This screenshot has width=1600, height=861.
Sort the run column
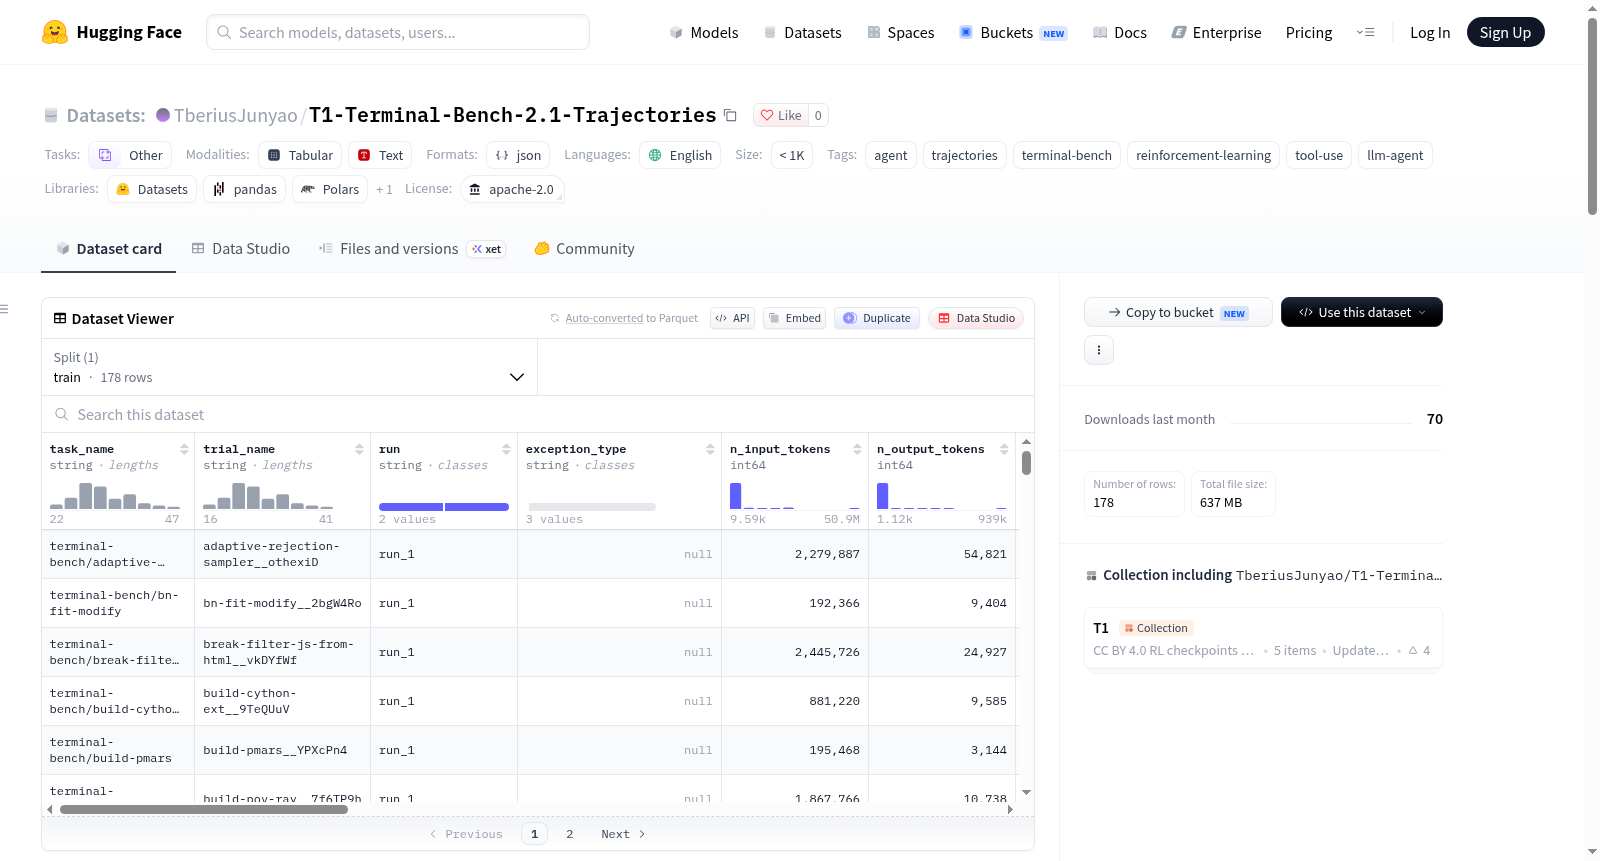[x=506, y=449]
